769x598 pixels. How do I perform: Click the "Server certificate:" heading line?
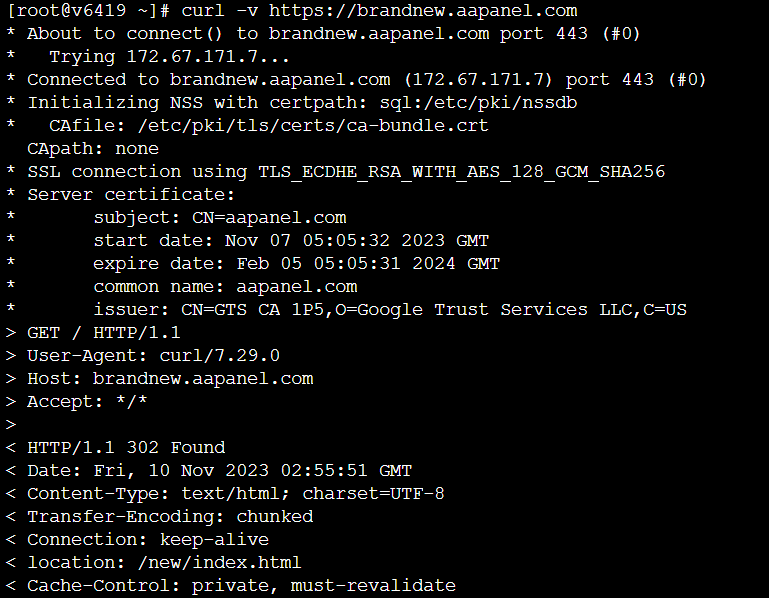point(131,194)
